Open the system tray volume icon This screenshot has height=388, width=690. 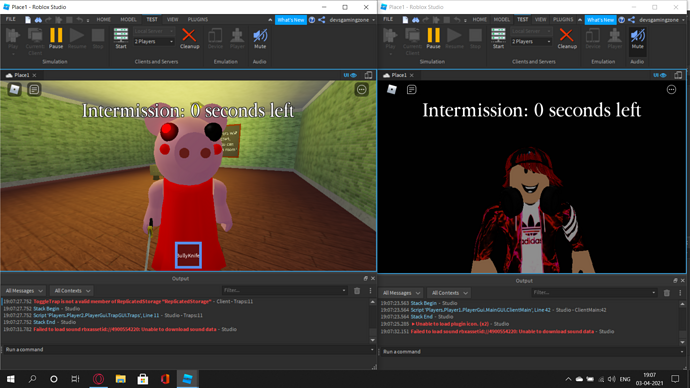pyautogui.click(x=612, y=379)
